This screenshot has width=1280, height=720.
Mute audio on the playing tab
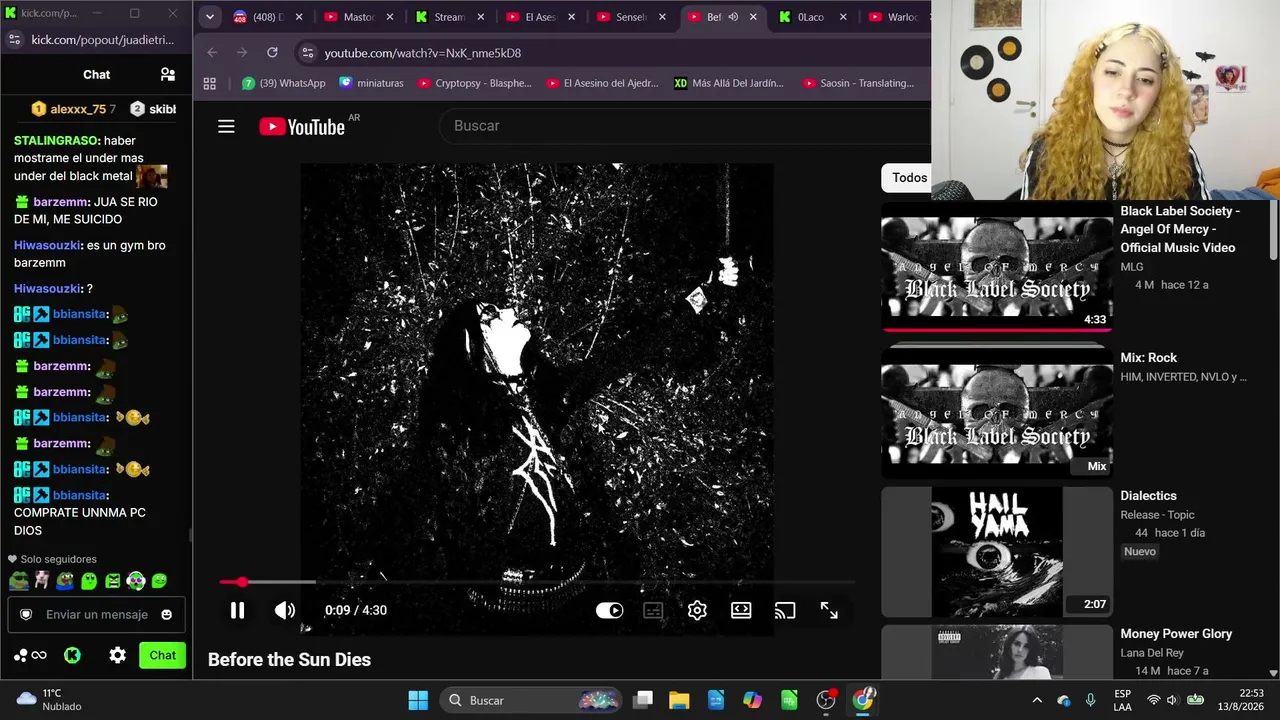733,17
